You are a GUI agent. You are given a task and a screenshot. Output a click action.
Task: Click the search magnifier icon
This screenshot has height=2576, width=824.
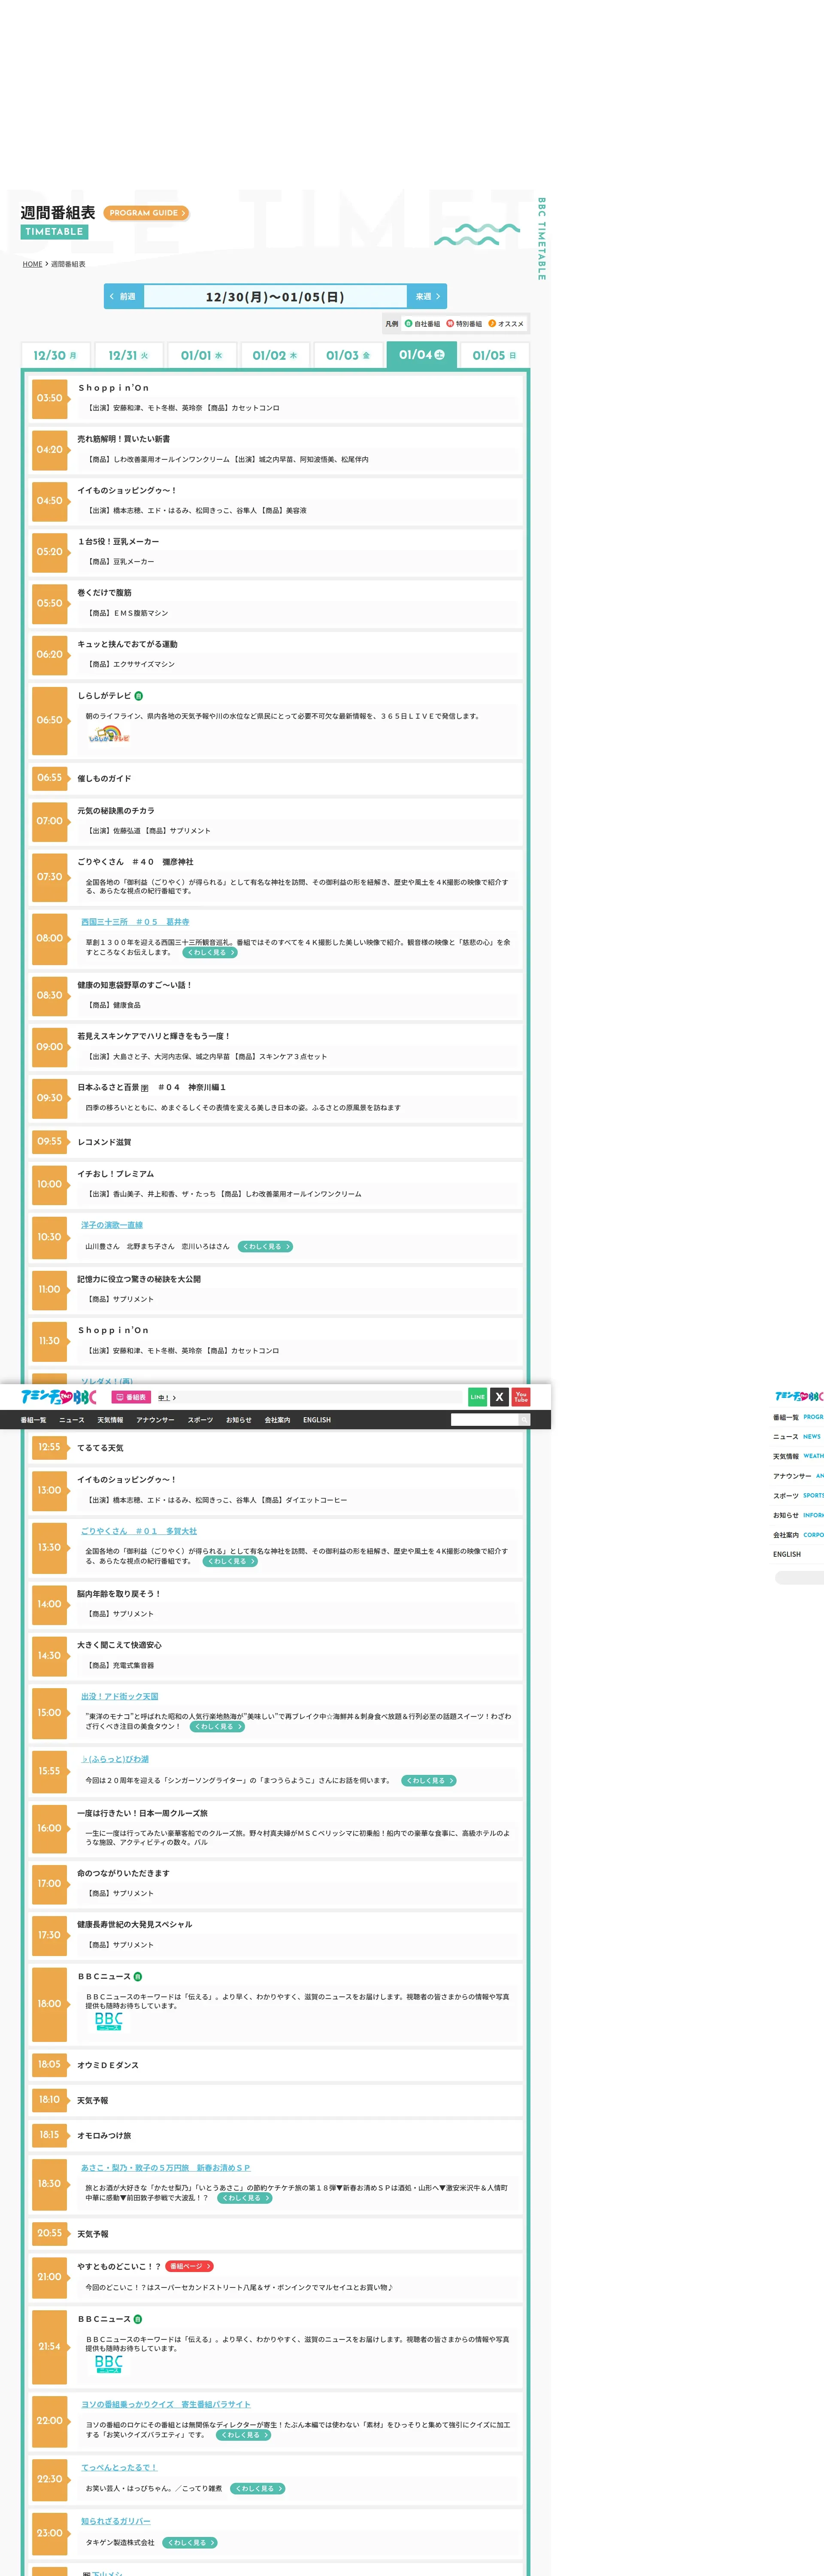coord(523,1420)
